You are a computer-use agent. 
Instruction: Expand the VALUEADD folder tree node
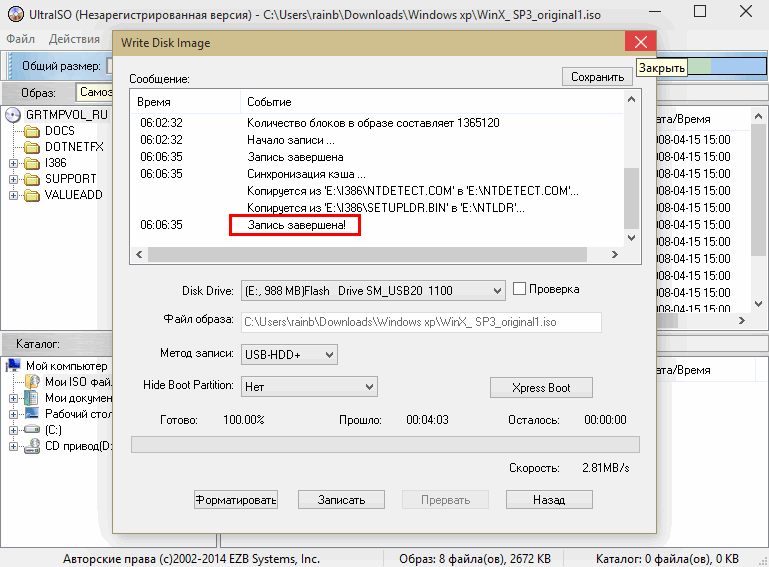13,196
